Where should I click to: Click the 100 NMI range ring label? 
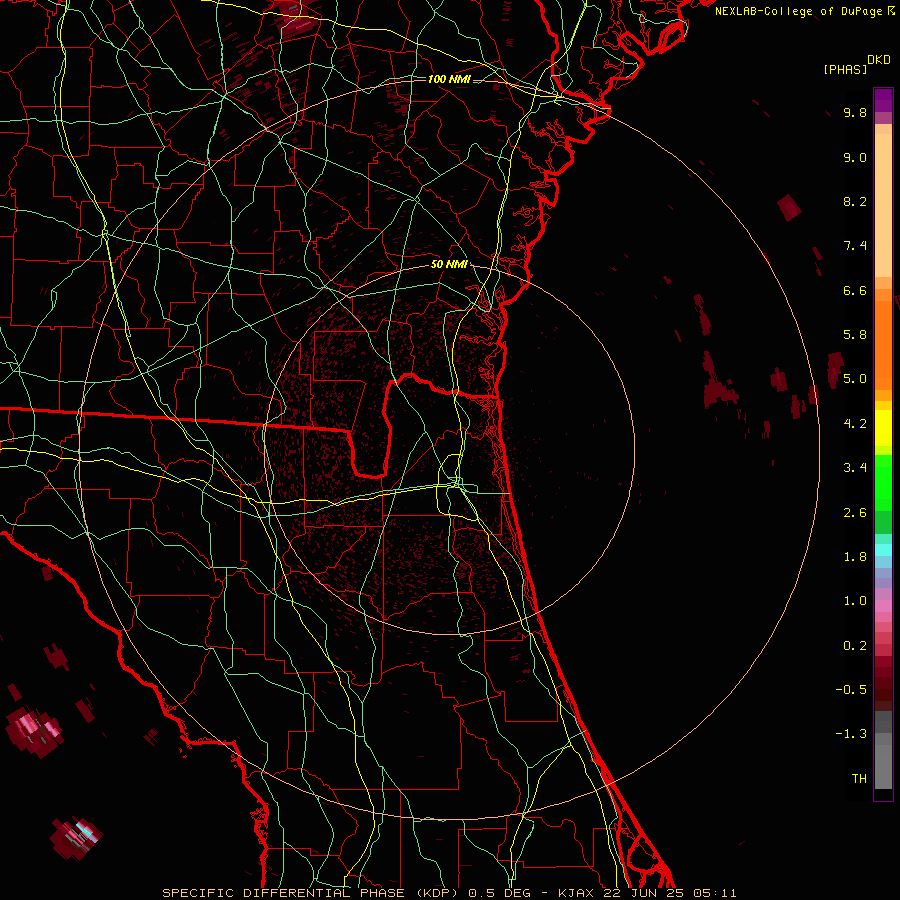[449, 79]
